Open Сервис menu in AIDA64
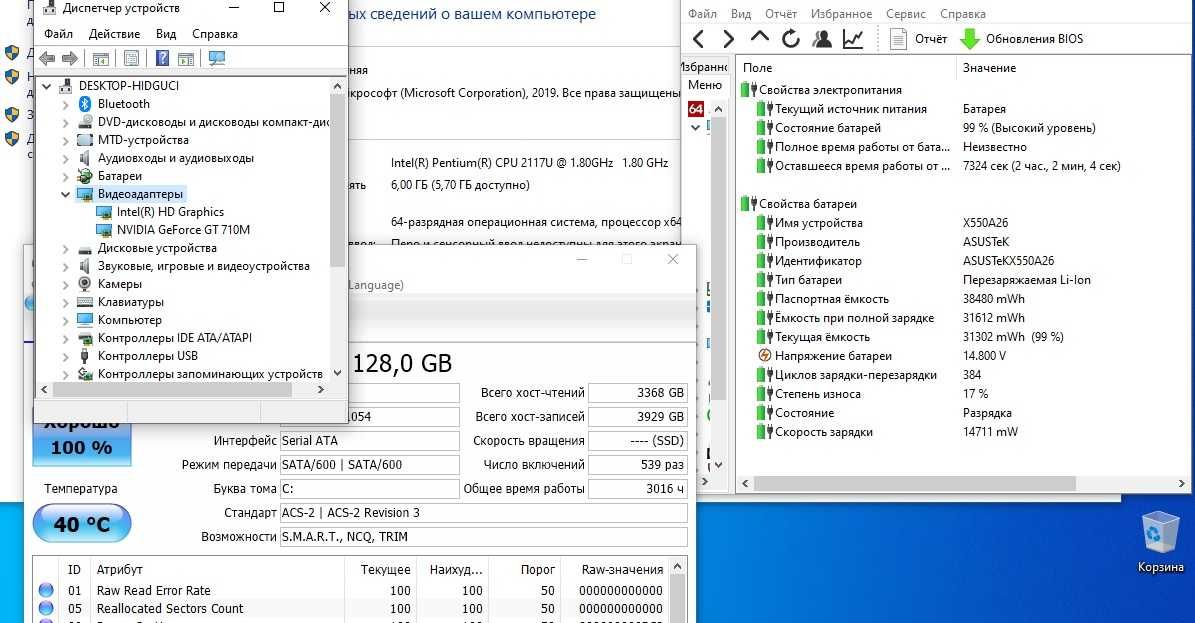The width and height of the screenshot is (1195, 623). click(906, 14)
